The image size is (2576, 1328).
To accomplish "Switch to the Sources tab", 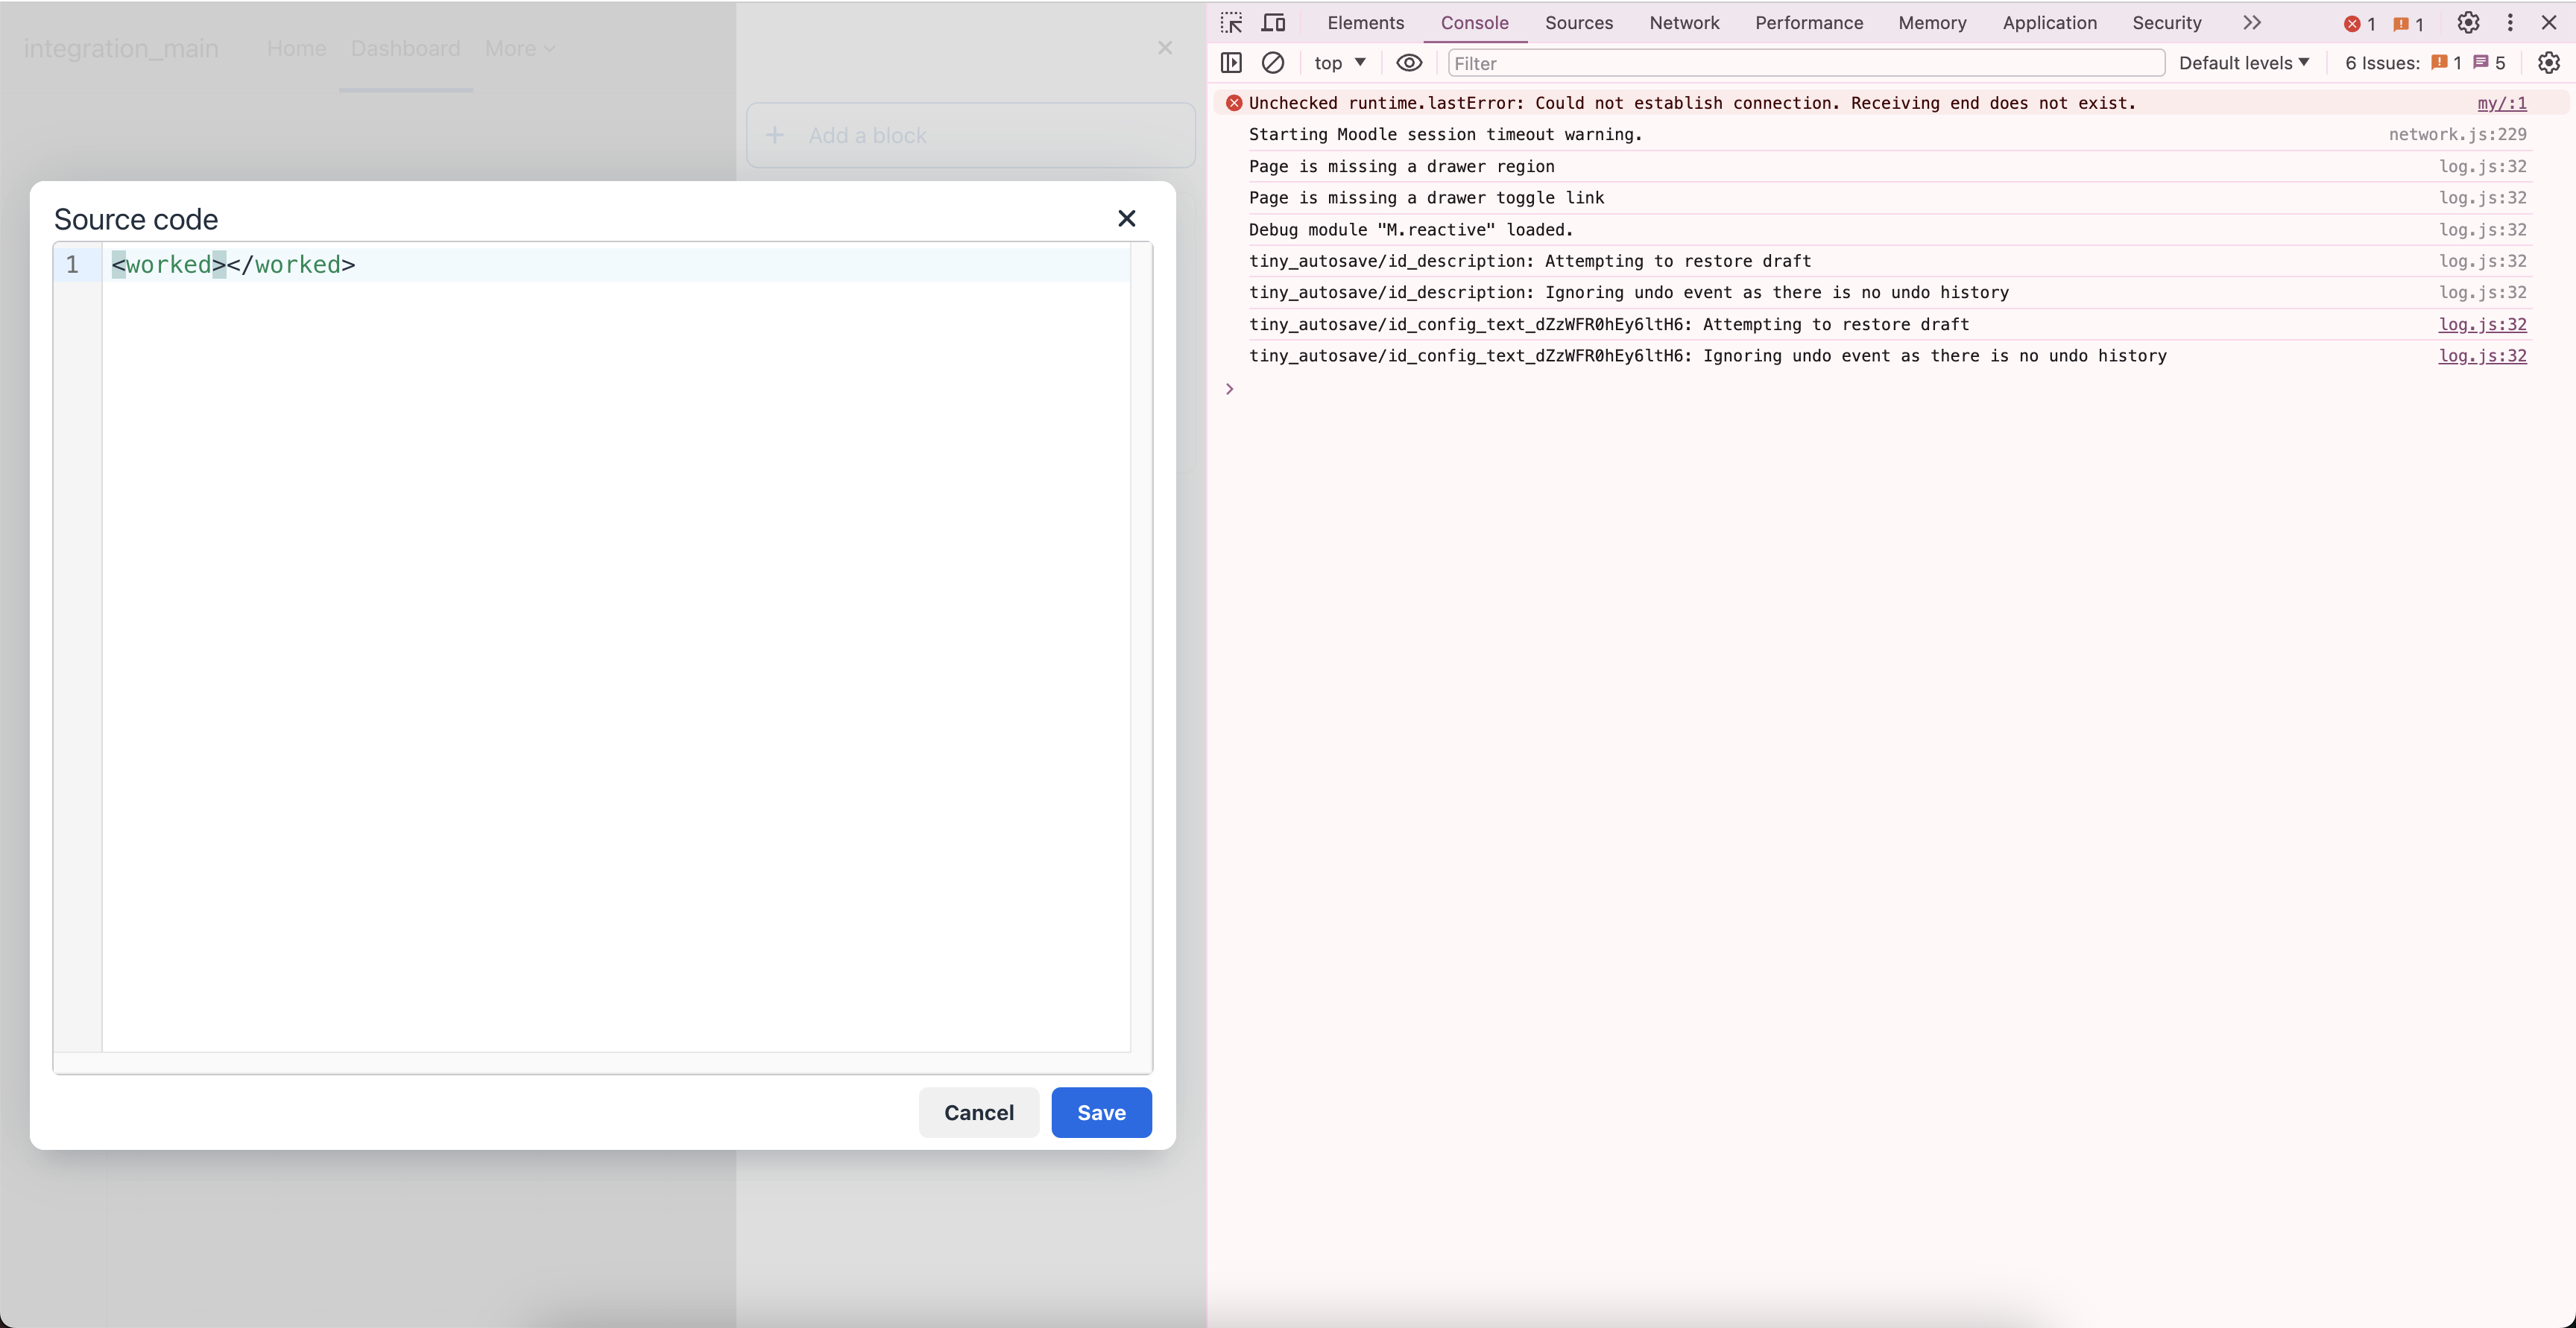I will click(x=1579, y=23).
